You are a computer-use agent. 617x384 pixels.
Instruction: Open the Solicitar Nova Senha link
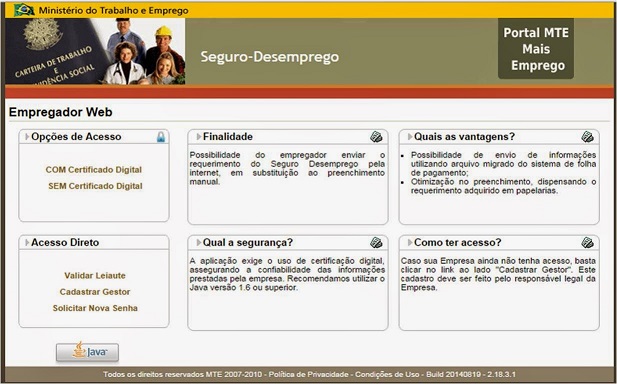[95, 308]
